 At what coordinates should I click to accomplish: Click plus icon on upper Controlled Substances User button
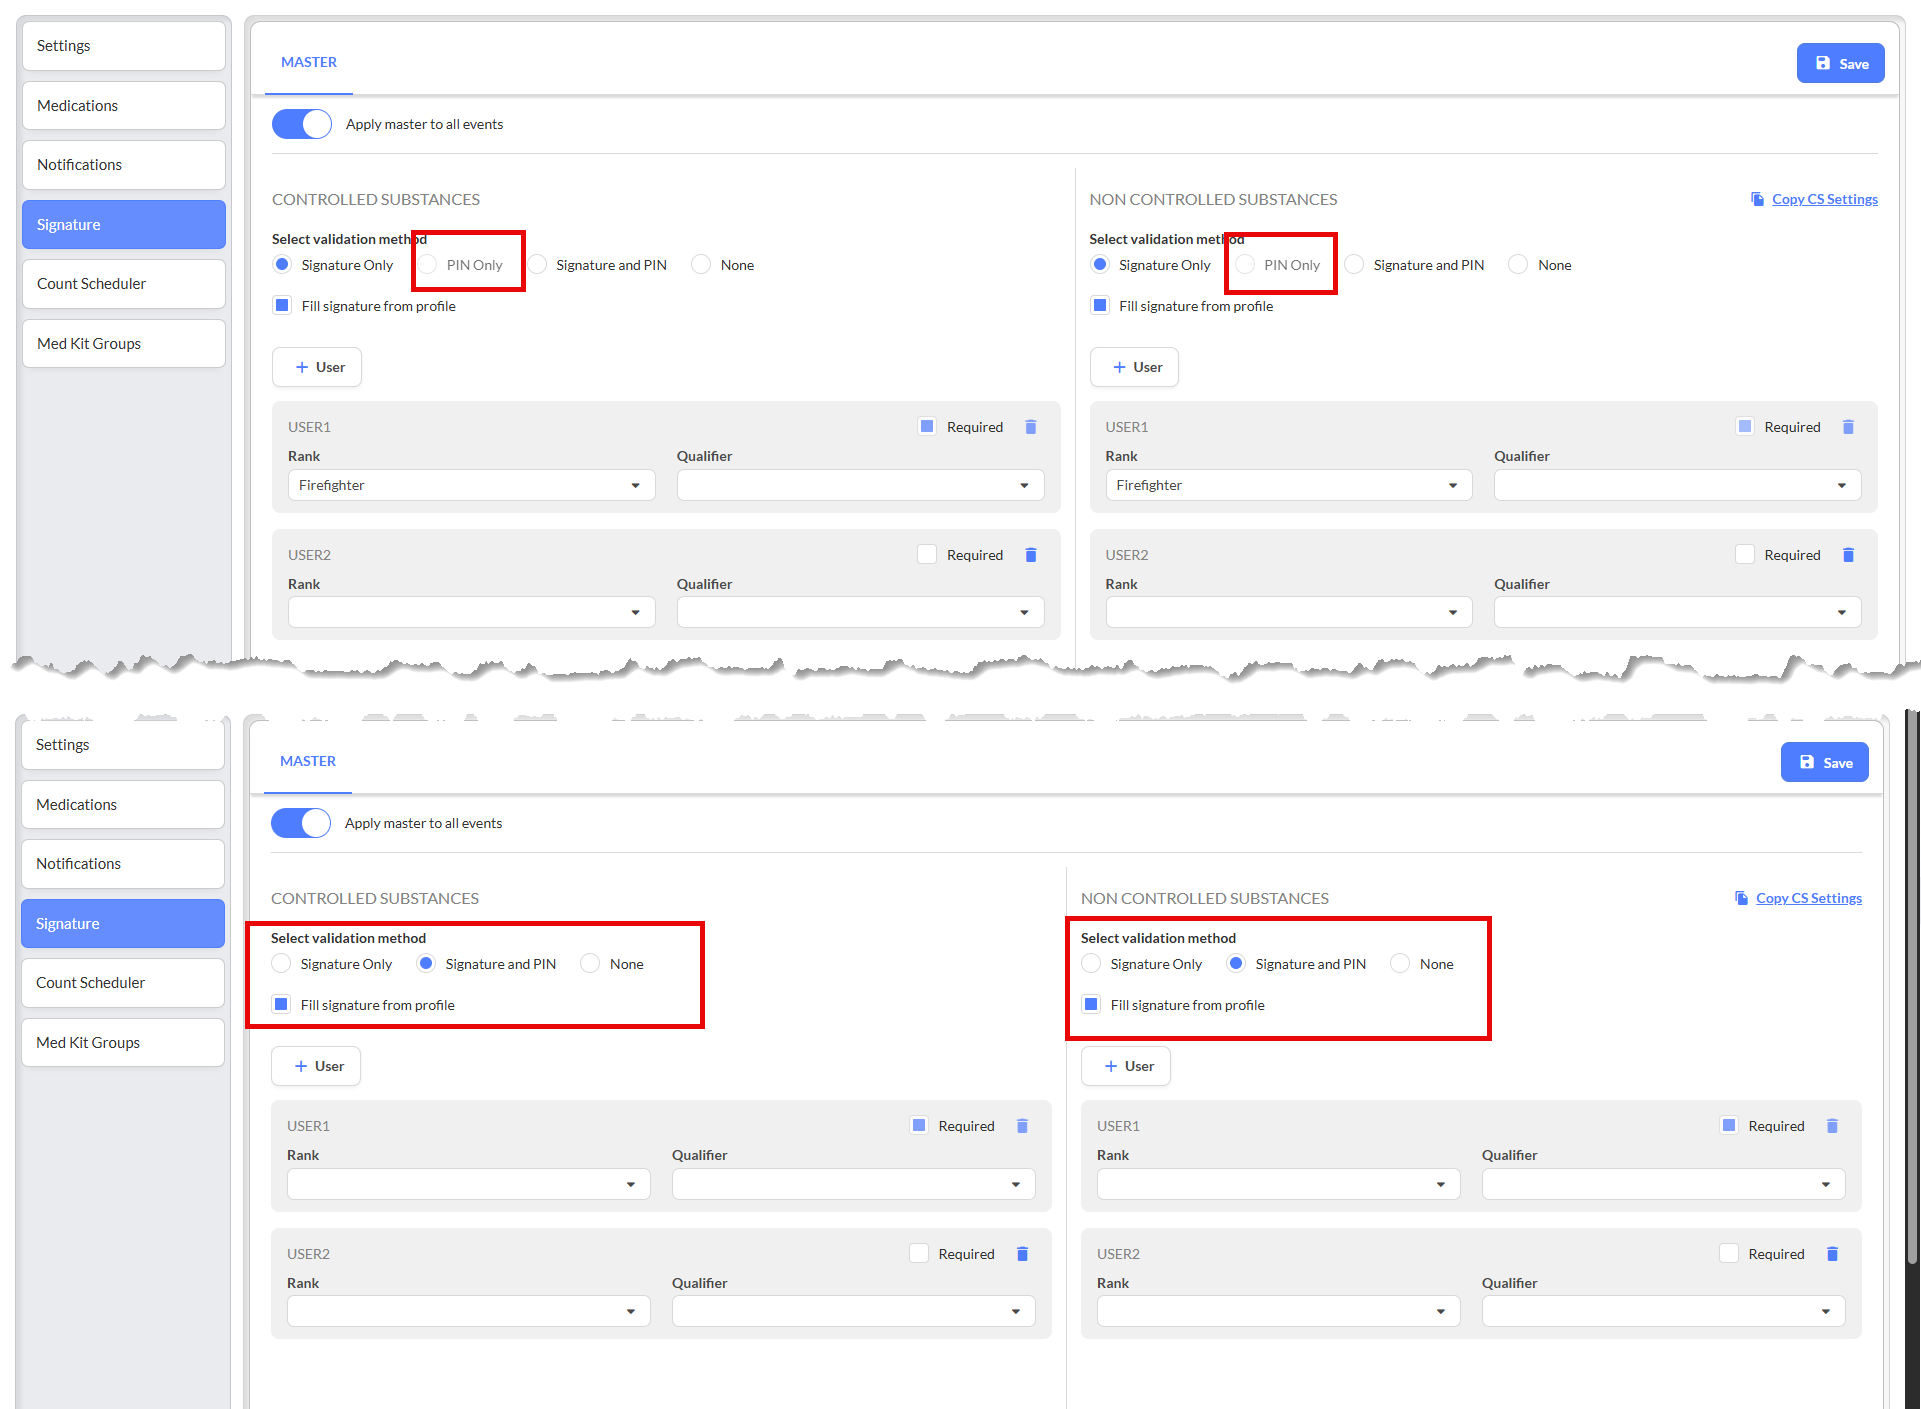(x=302, y=367)
